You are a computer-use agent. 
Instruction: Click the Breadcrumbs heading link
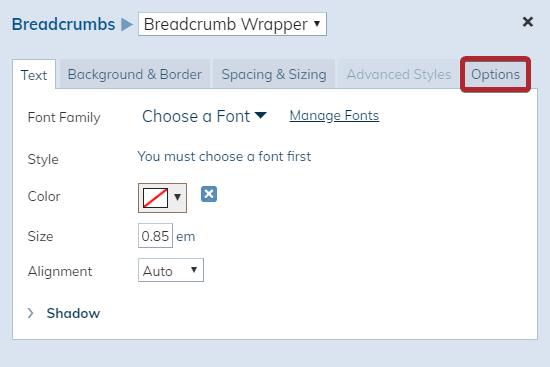click(63, 25)
